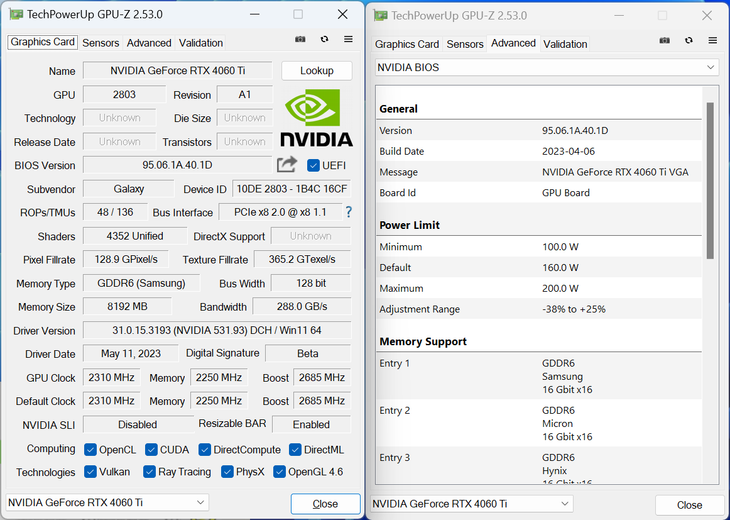Click the Board Id GPU Board value
Image resolution: width=730 pixels, height=520 pixels.
coord(566,193)
